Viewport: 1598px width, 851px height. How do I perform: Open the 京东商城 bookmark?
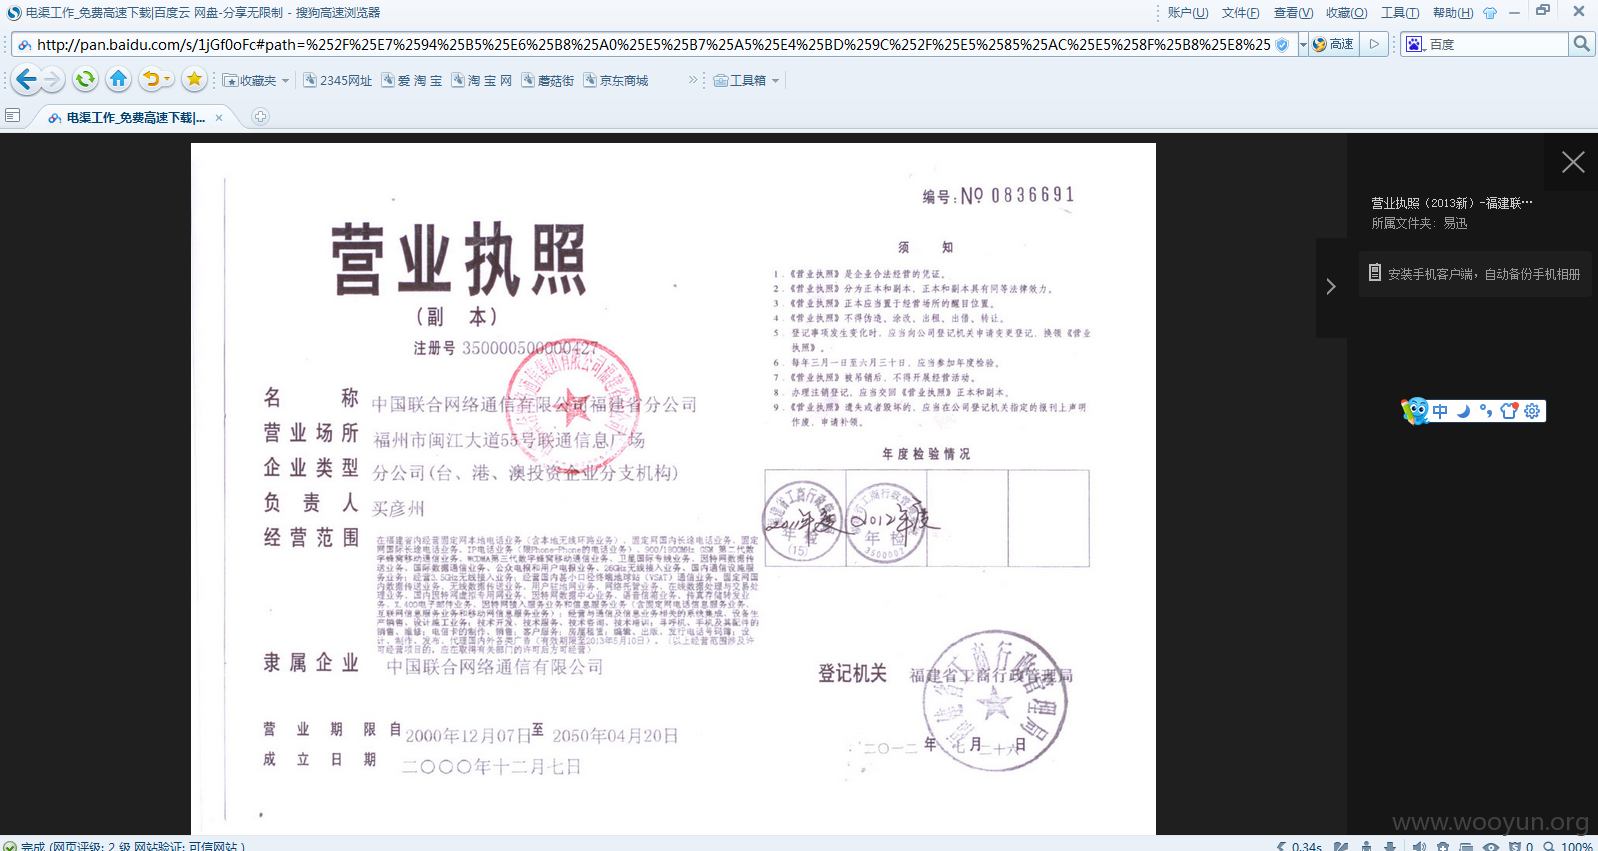[616, 80]
